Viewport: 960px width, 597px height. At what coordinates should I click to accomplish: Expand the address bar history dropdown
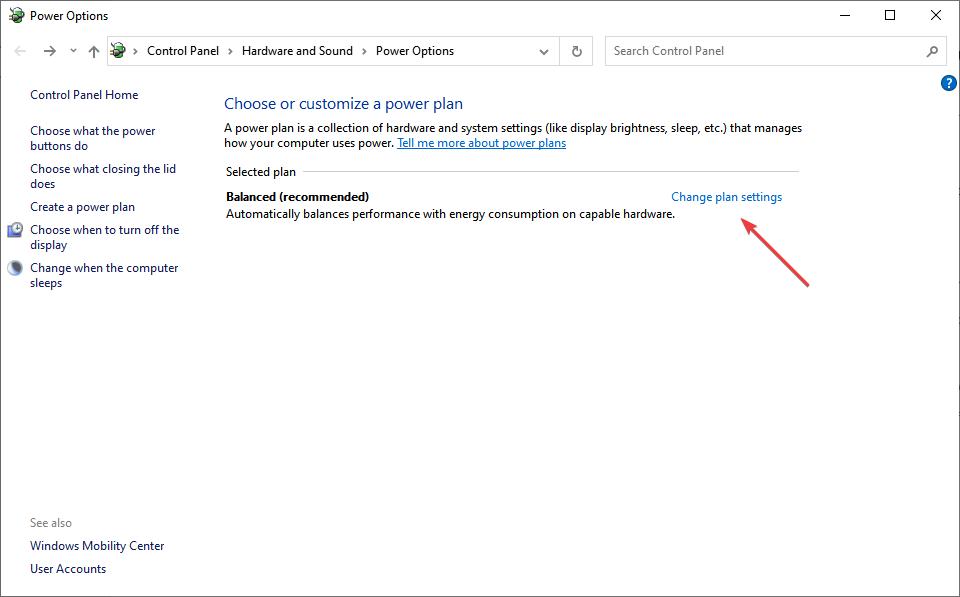(544, 51)
